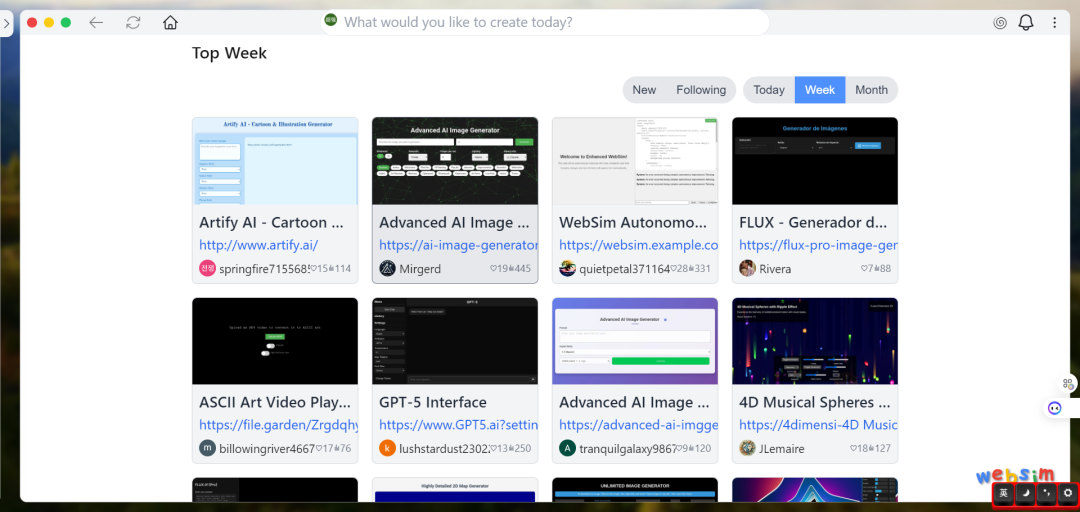1080x512 pixels.
Task: Open the floating apps grid icon
Action: pyautogui.click(x=1068, y=384)
